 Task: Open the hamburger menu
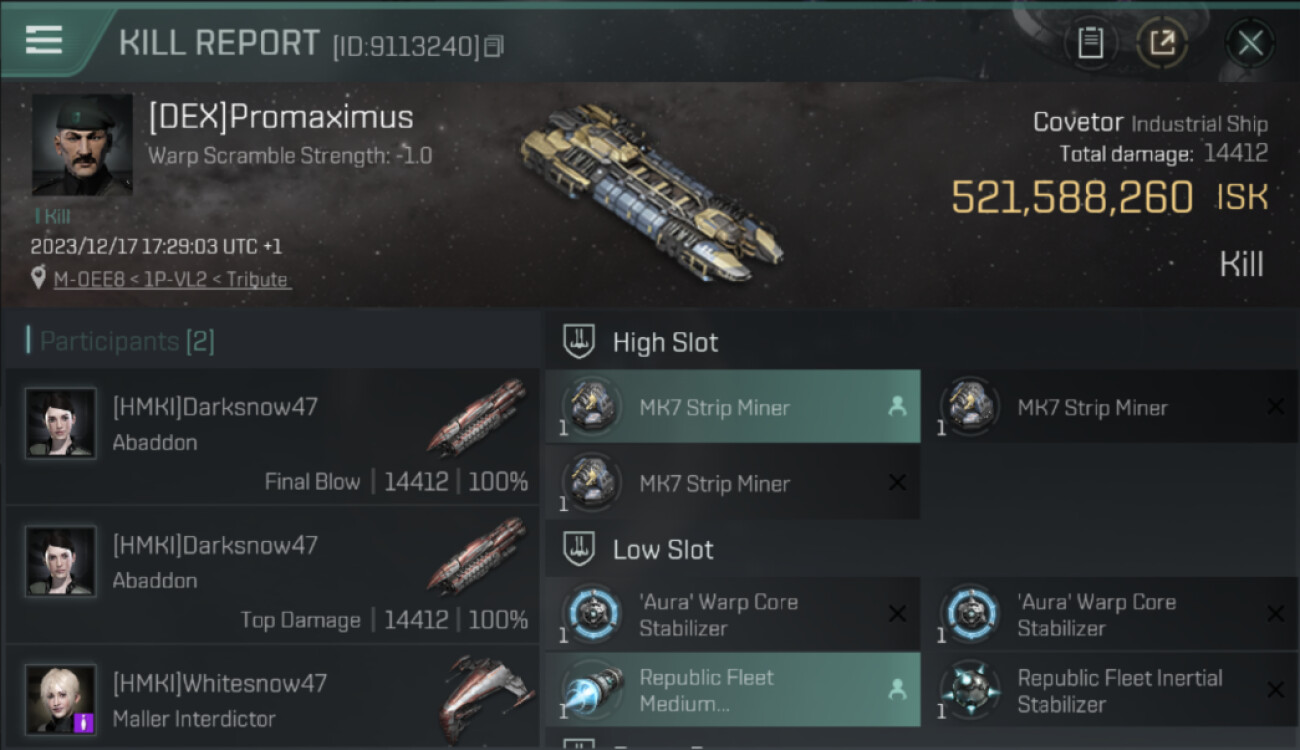[44, 39]
